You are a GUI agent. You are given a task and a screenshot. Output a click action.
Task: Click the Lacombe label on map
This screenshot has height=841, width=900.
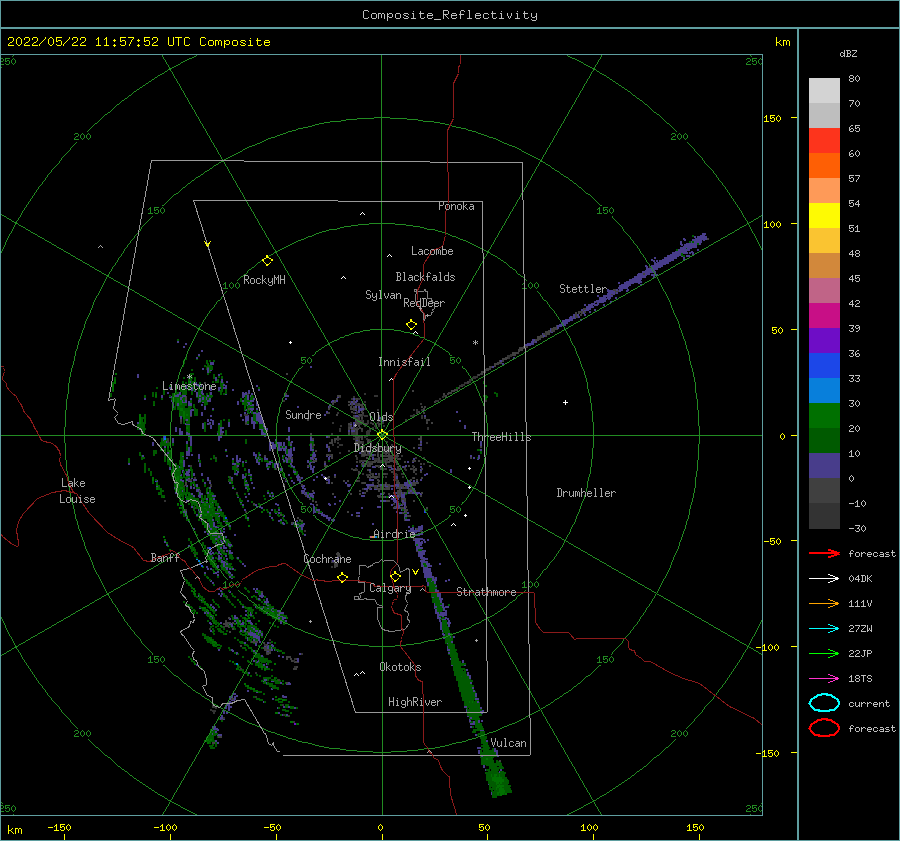[x=432, y=251]
